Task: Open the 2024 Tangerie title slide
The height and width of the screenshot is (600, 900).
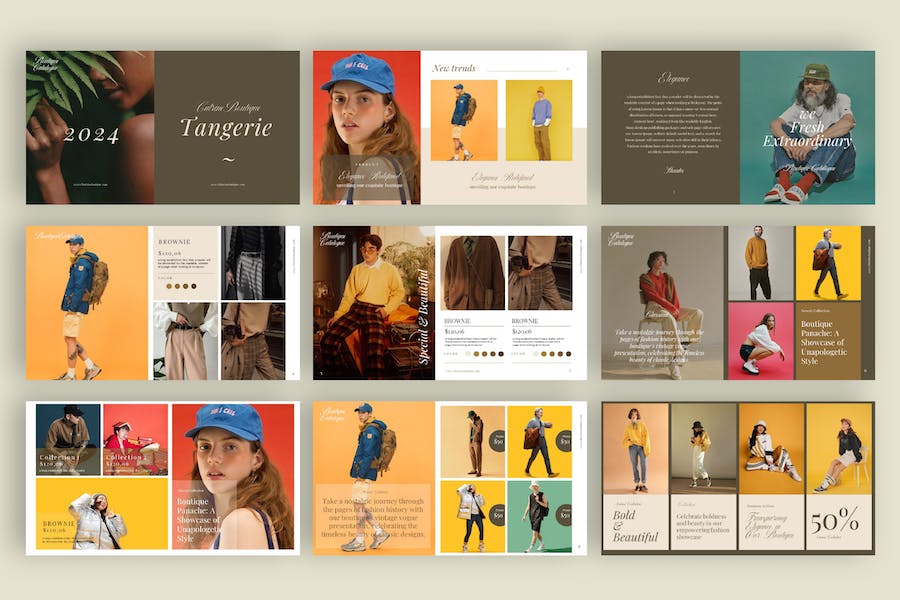Action: 162,127
